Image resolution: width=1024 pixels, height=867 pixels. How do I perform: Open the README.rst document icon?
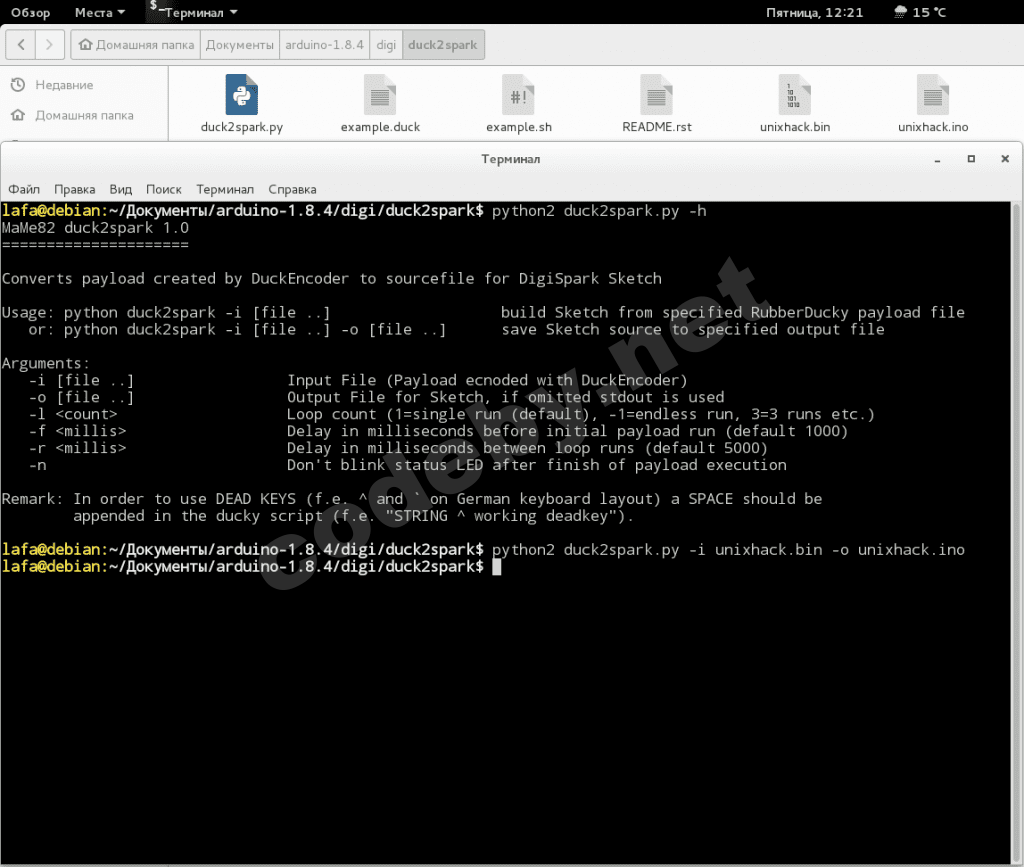point(656,96)
